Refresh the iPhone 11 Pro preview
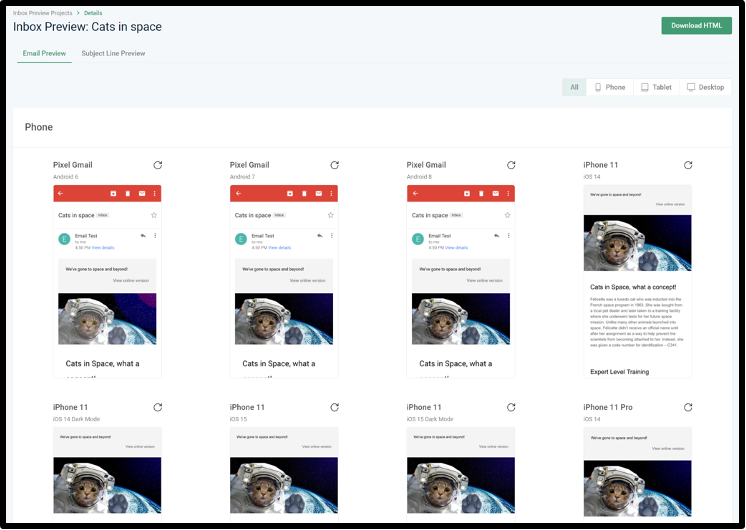 click(688, 407)
